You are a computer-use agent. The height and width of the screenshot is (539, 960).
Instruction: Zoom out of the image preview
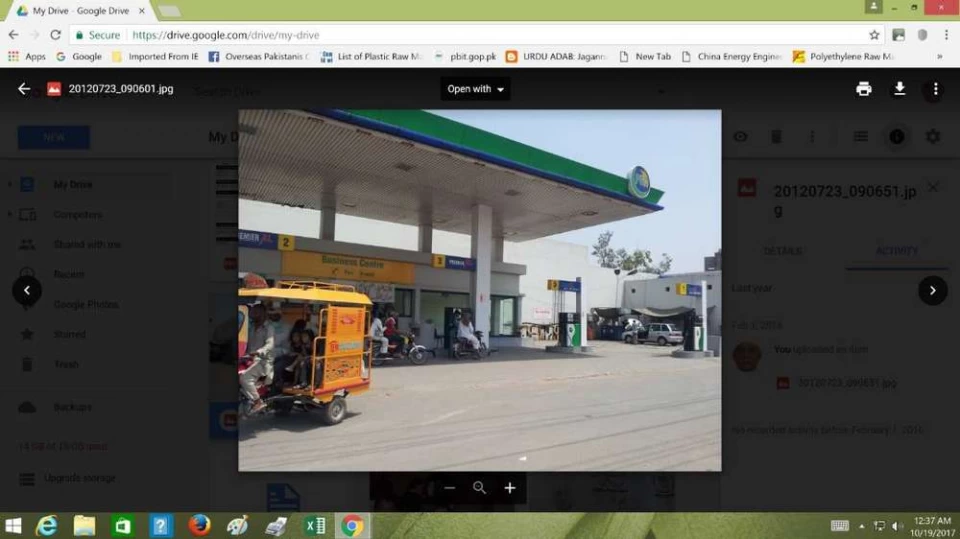450,488
